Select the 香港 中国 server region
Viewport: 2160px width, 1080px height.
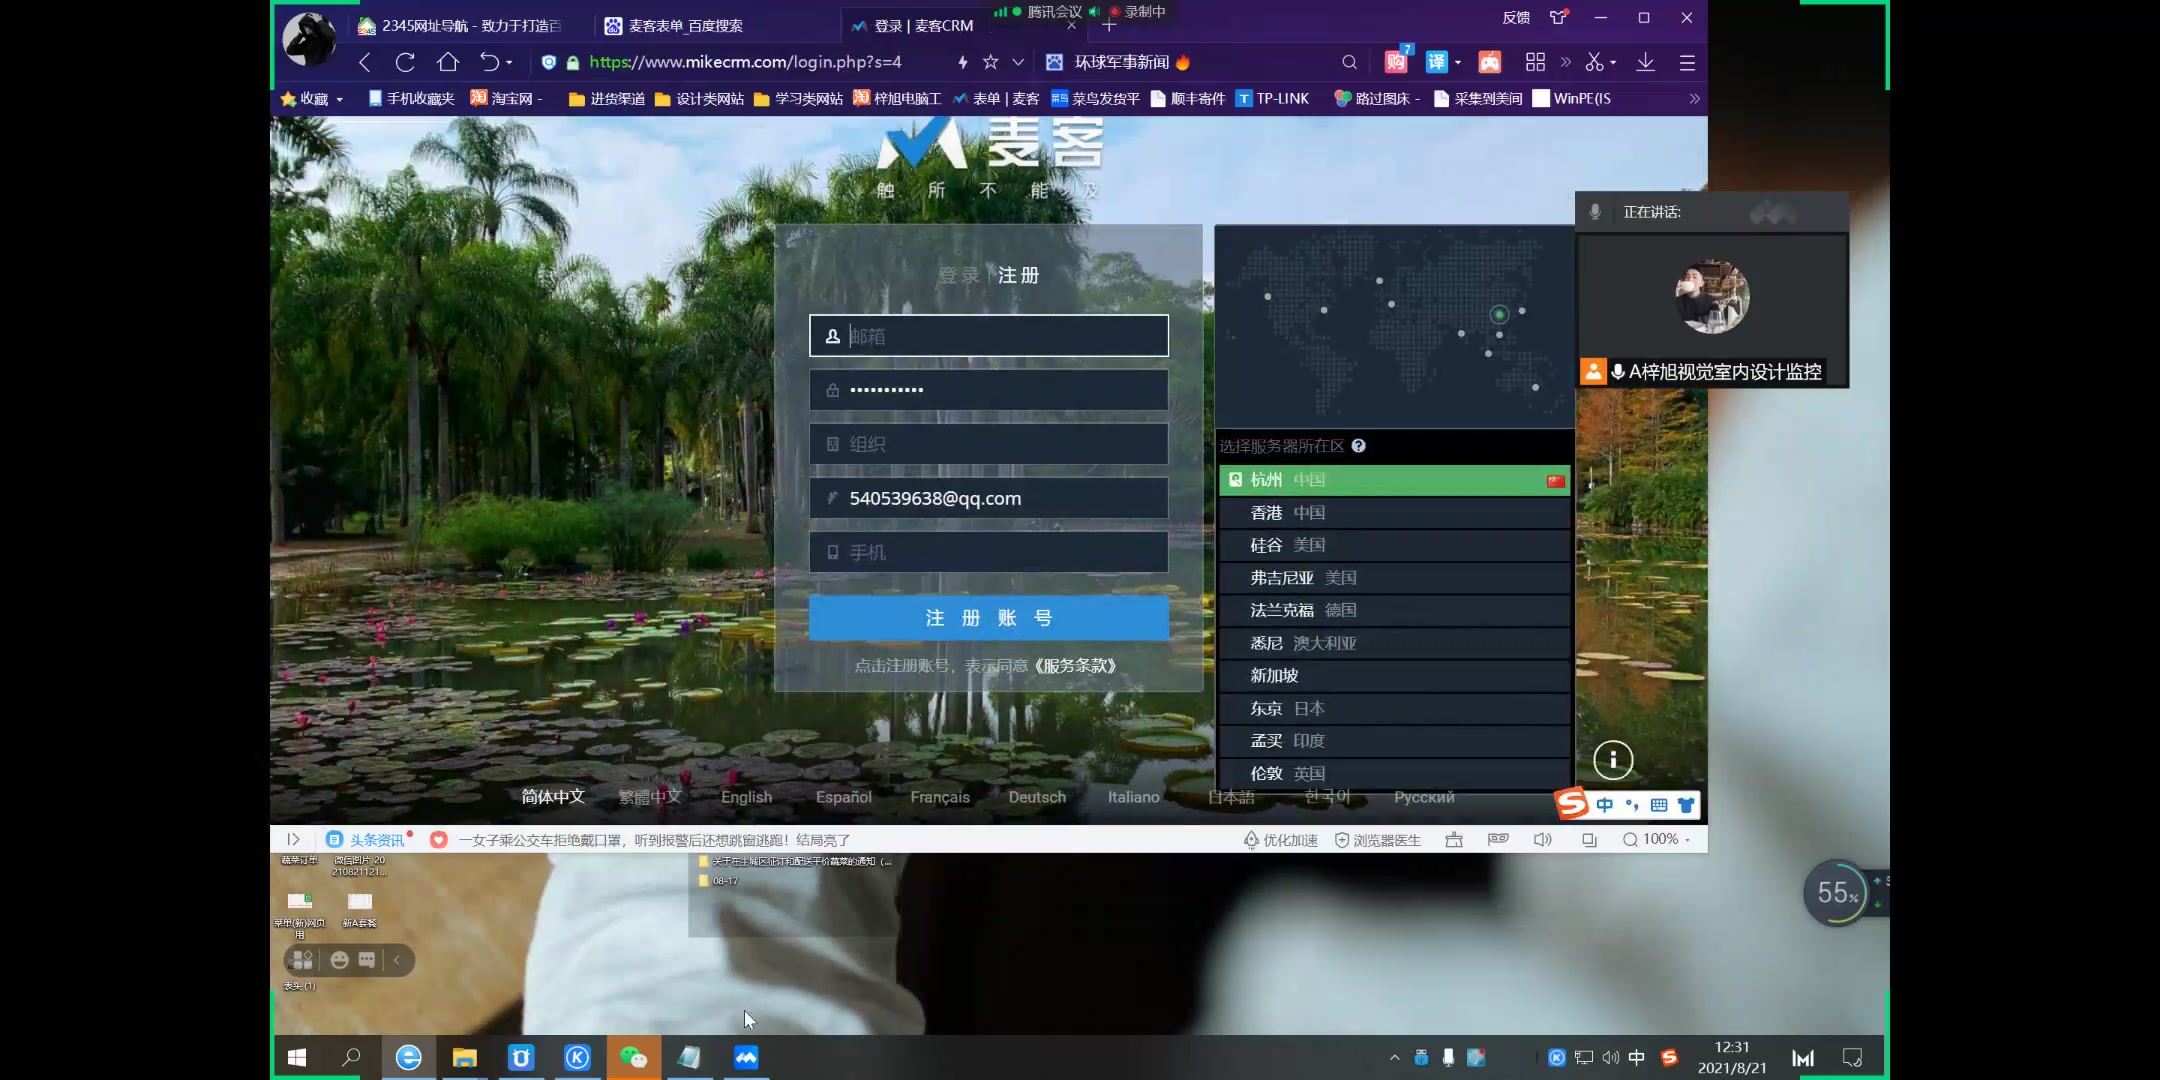coord(1394,513)
